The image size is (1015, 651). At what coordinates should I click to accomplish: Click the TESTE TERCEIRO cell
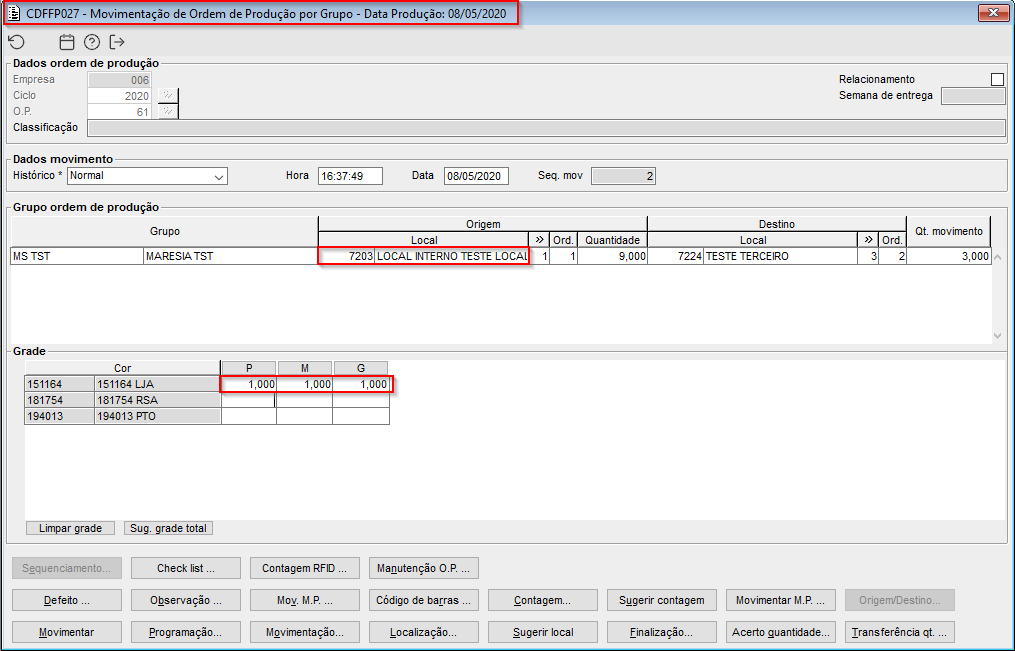click(x=781, y=256)
